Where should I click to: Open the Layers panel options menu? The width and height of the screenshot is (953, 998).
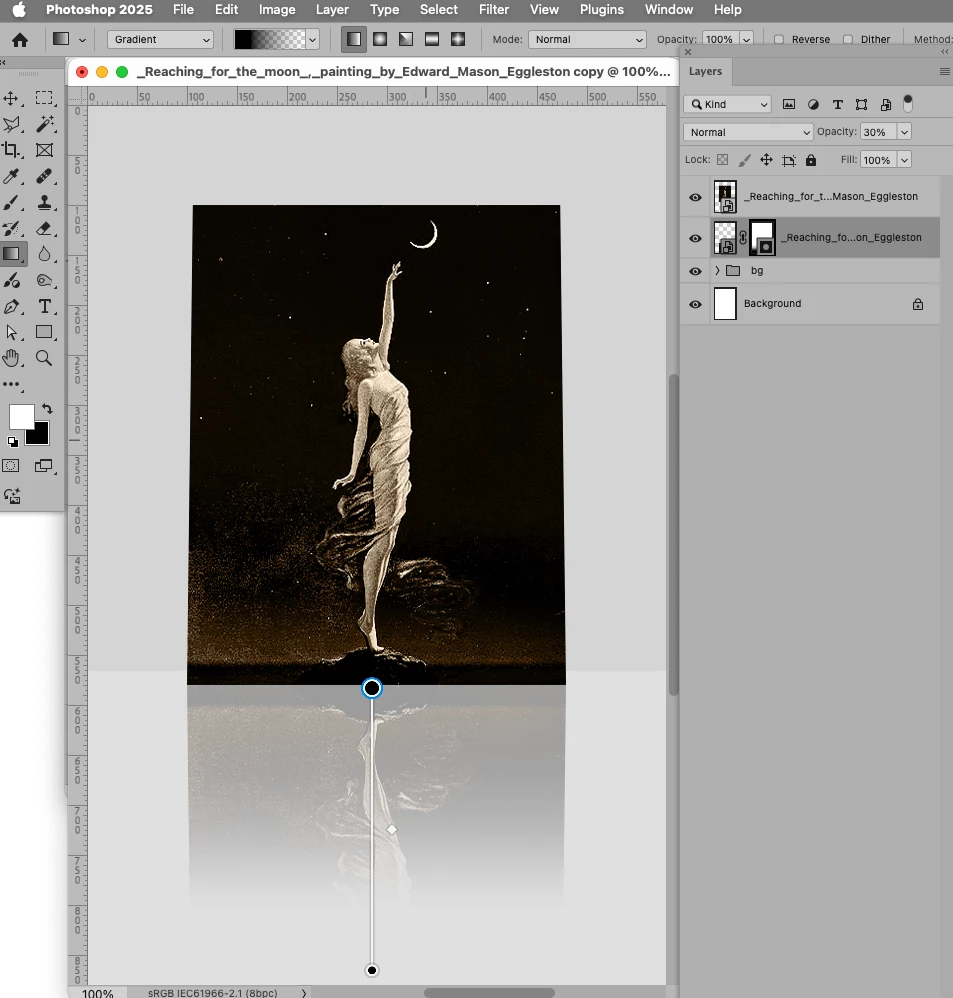(945, 71)
